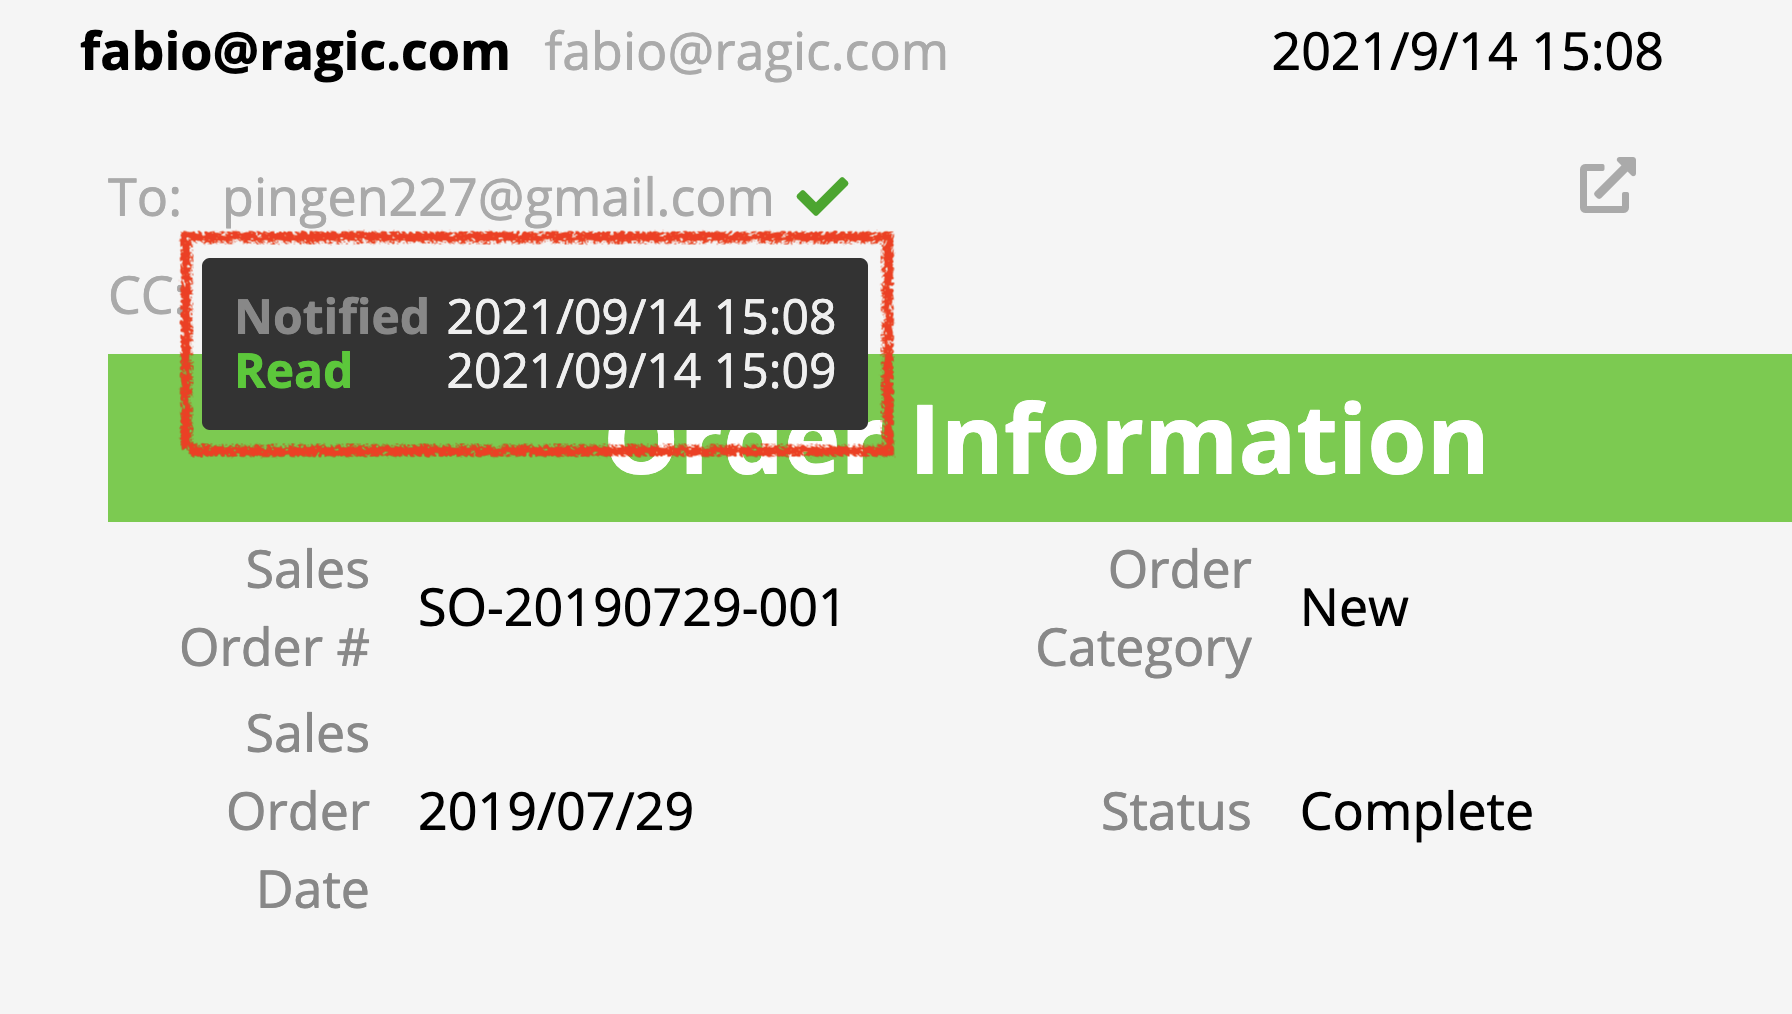
Task: Click the email timestamp 2021/9/14 15:08
Action: [x=1467, y=51]
